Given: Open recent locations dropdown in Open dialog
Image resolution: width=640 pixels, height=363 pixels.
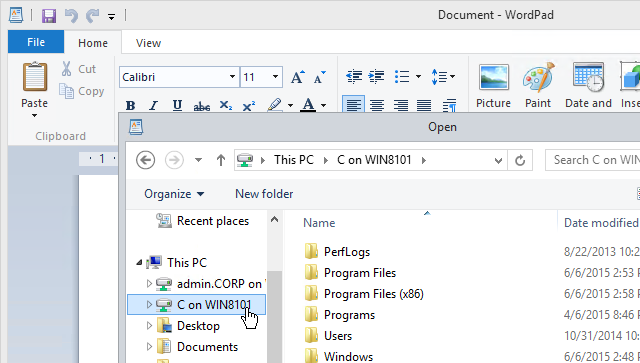Looking at the screenshot, I should coord(198,160).
